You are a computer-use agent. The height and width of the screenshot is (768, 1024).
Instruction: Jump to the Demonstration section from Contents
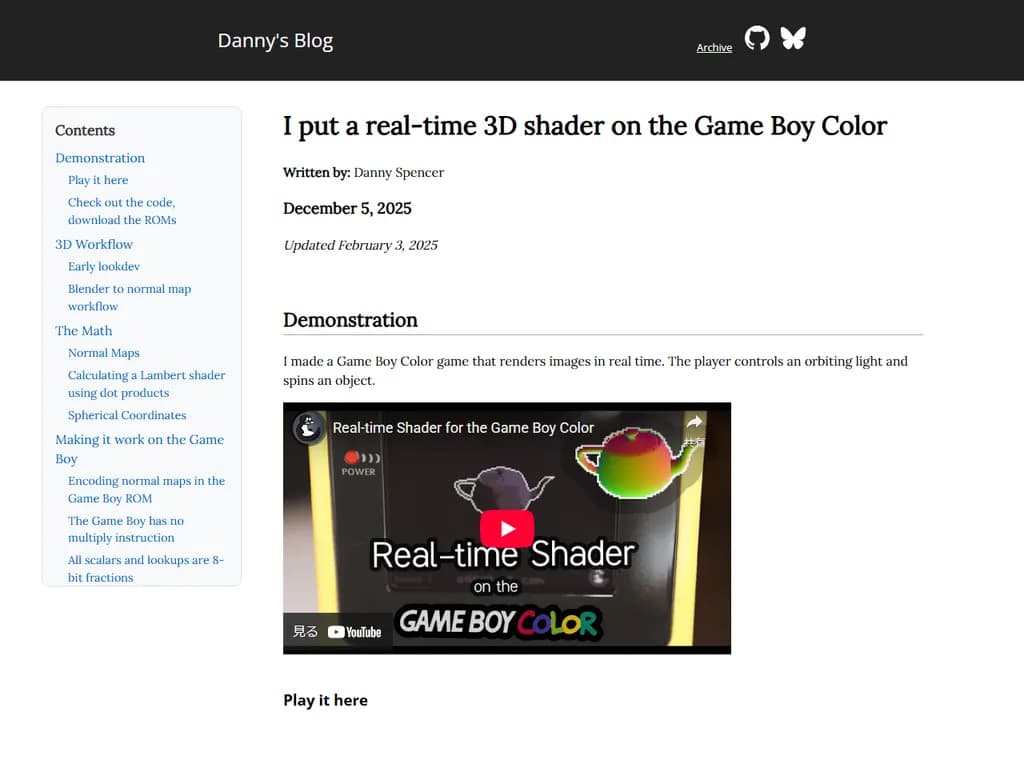[100, 157]
